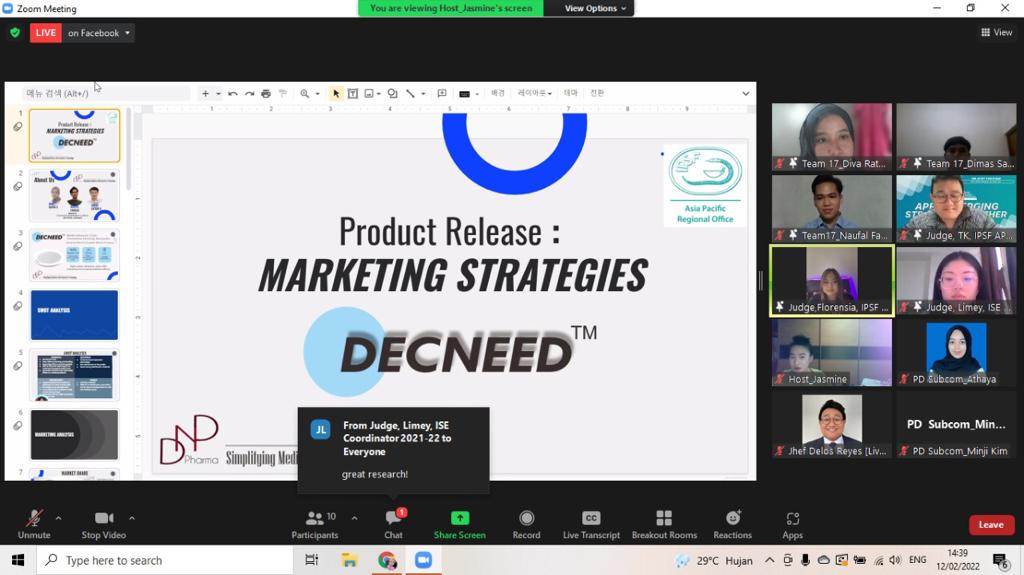
Task: Unmute the microphone in Zoom
Action: coord(34,524)
